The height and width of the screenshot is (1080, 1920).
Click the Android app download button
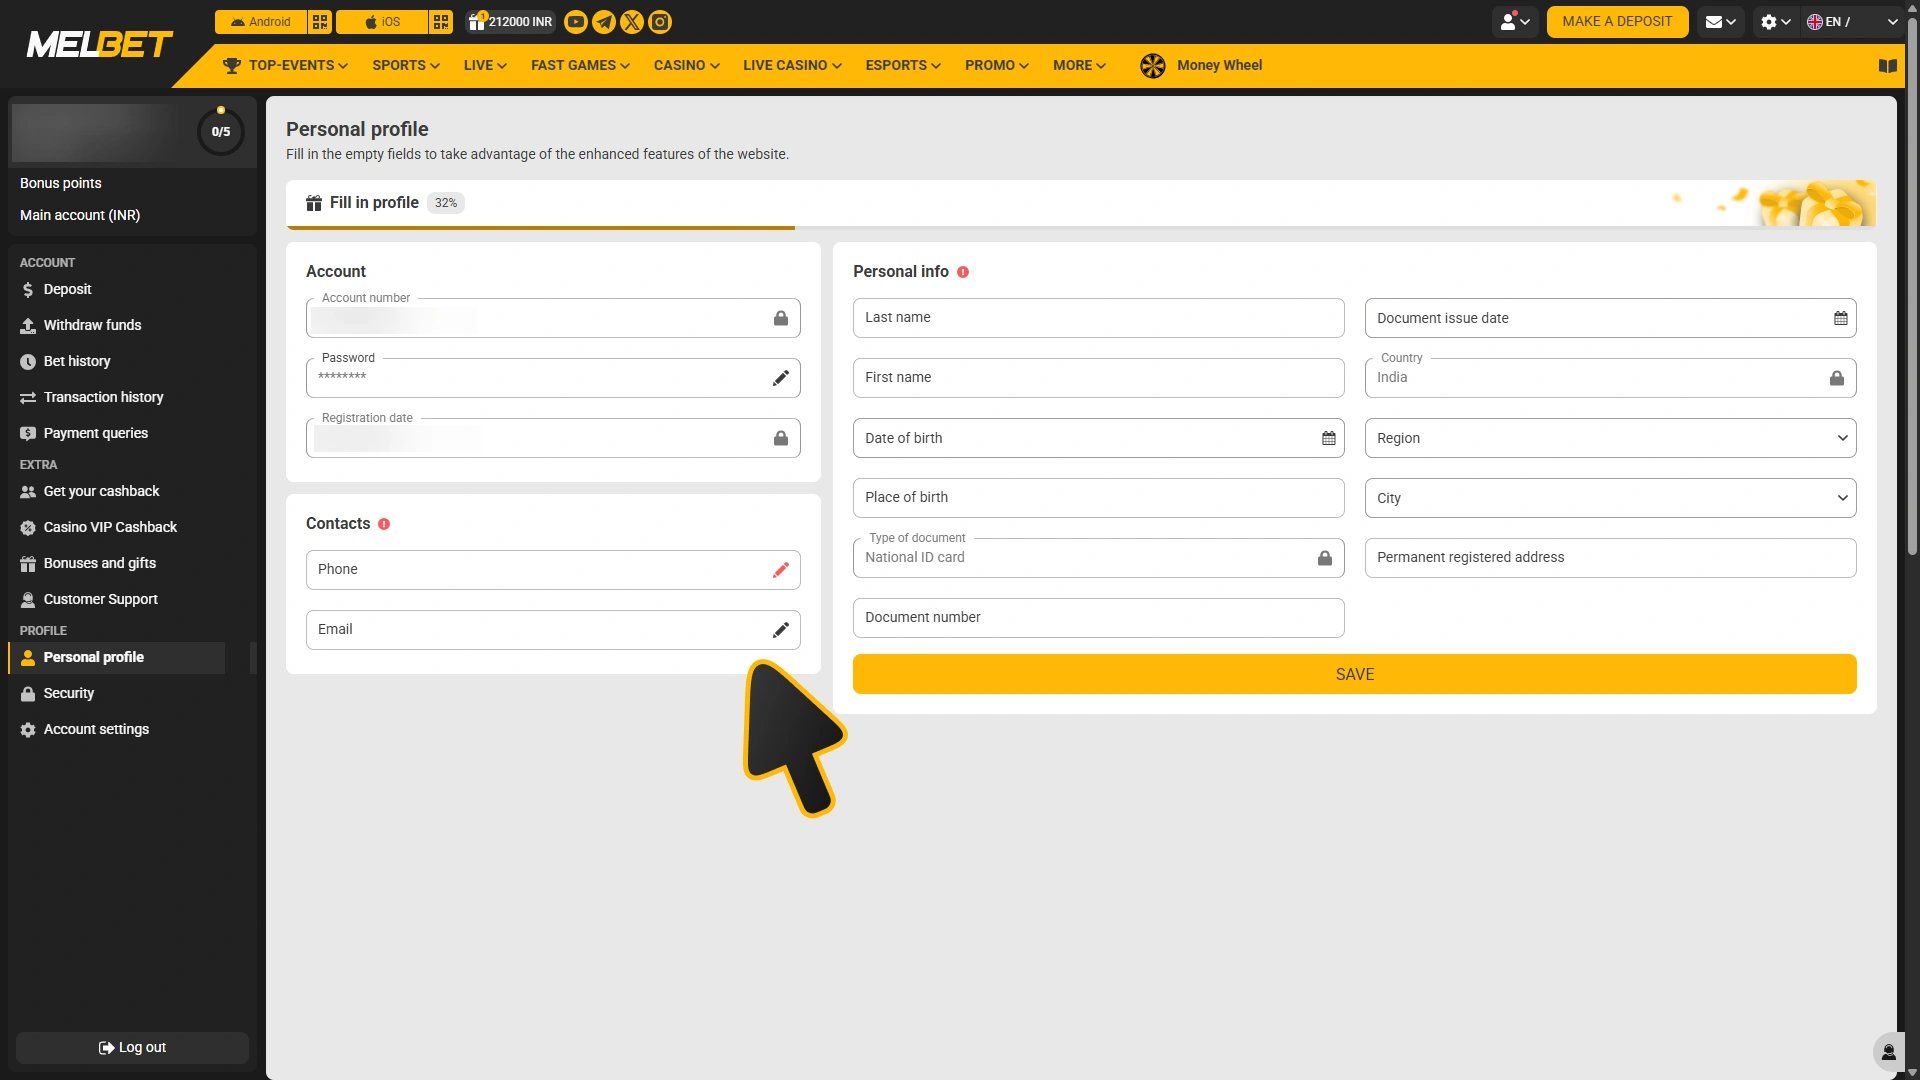click(x=261, y=22)
